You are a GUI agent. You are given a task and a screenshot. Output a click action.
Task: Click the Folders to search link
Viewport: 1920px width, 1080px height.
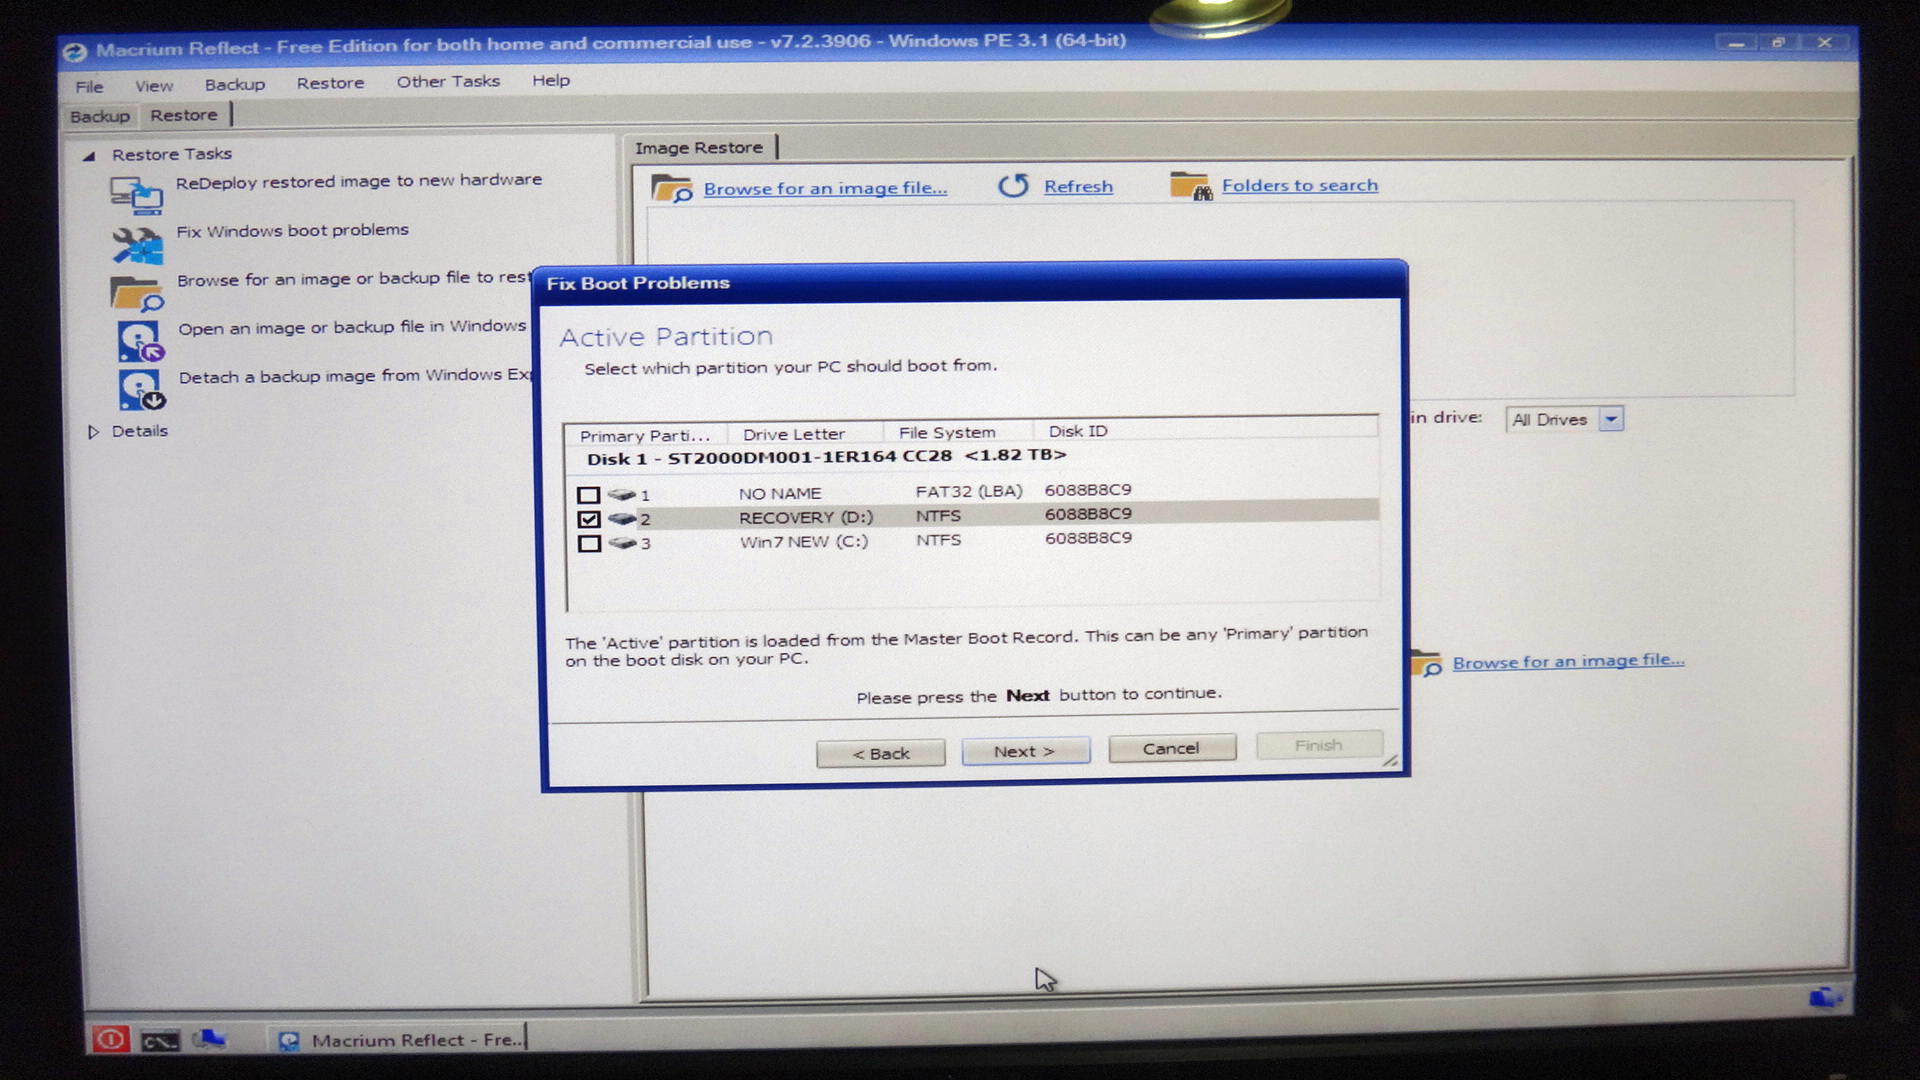pyautogui.click(x=1299, y=185)
